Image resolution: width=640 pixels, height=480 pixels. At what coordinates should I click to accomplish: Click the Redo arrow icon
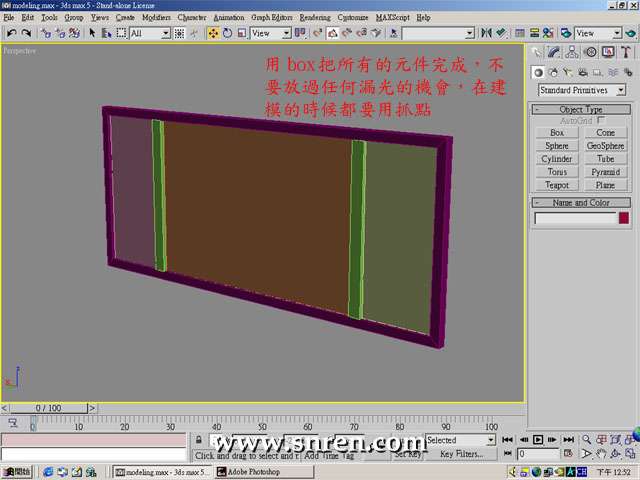[26, 33]
